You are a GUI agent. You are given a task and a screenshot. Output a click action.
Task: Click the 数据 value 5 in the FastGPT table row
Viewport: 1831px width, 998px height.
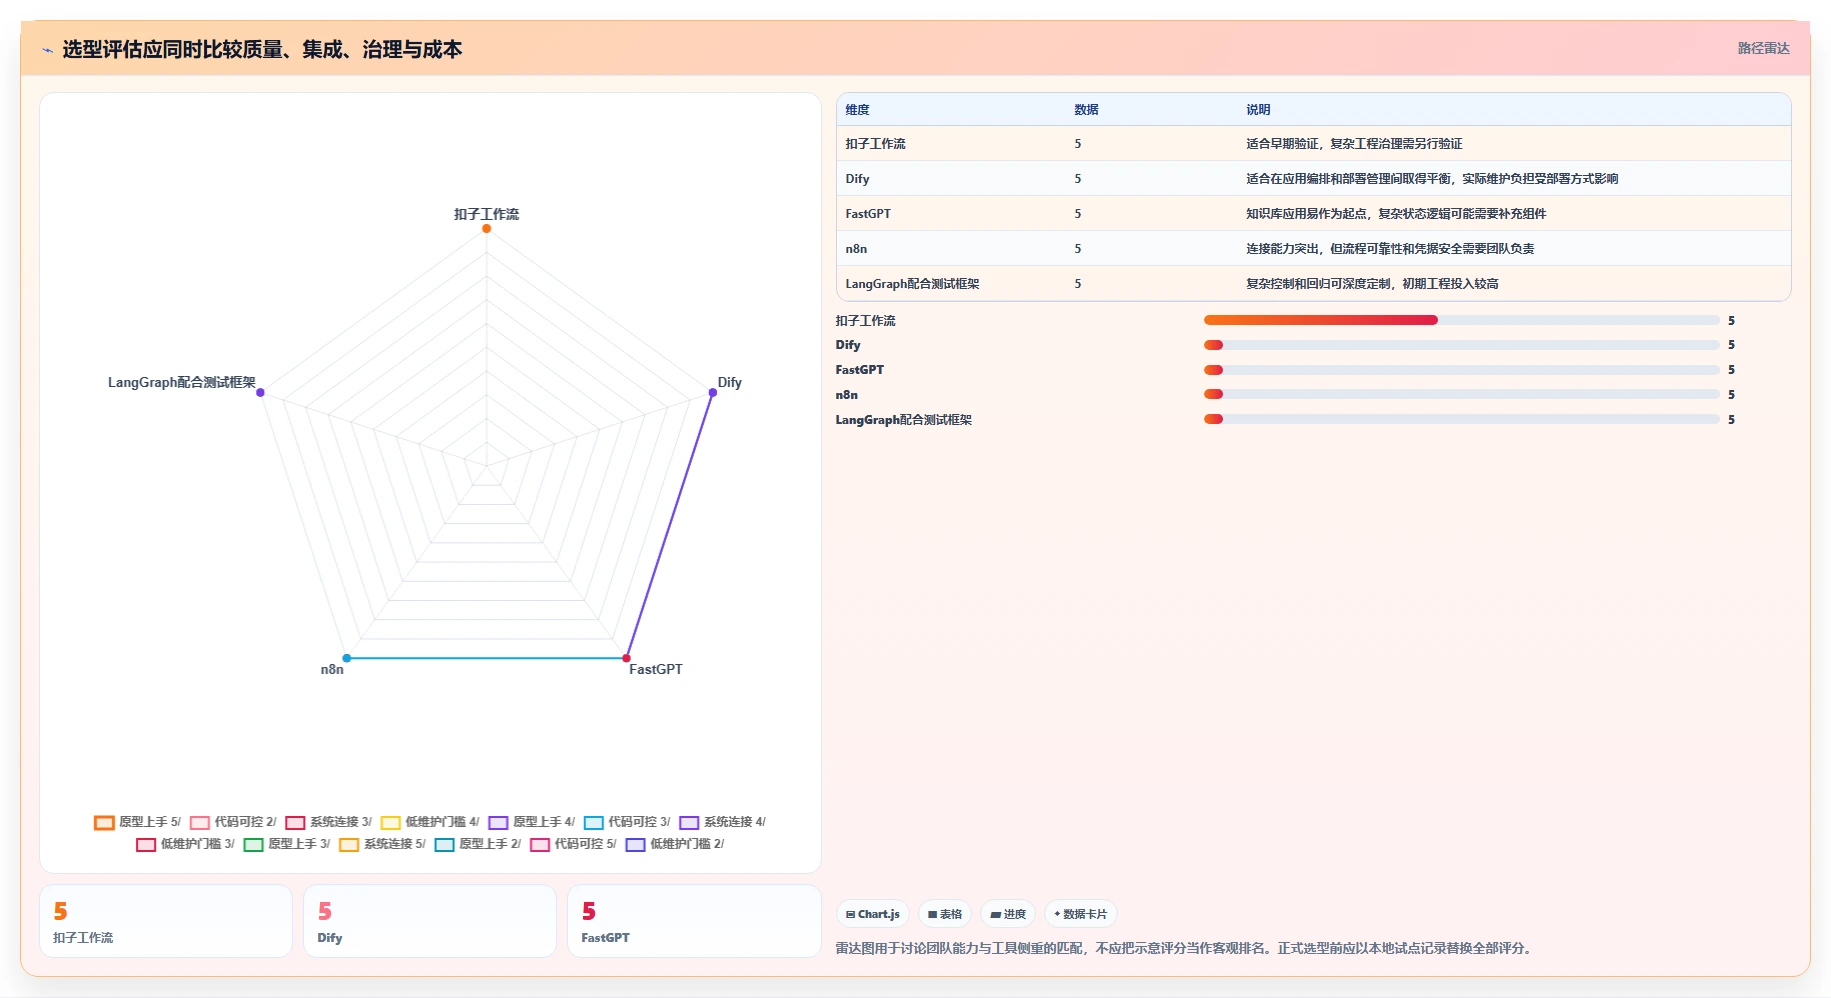[1078, 214]
